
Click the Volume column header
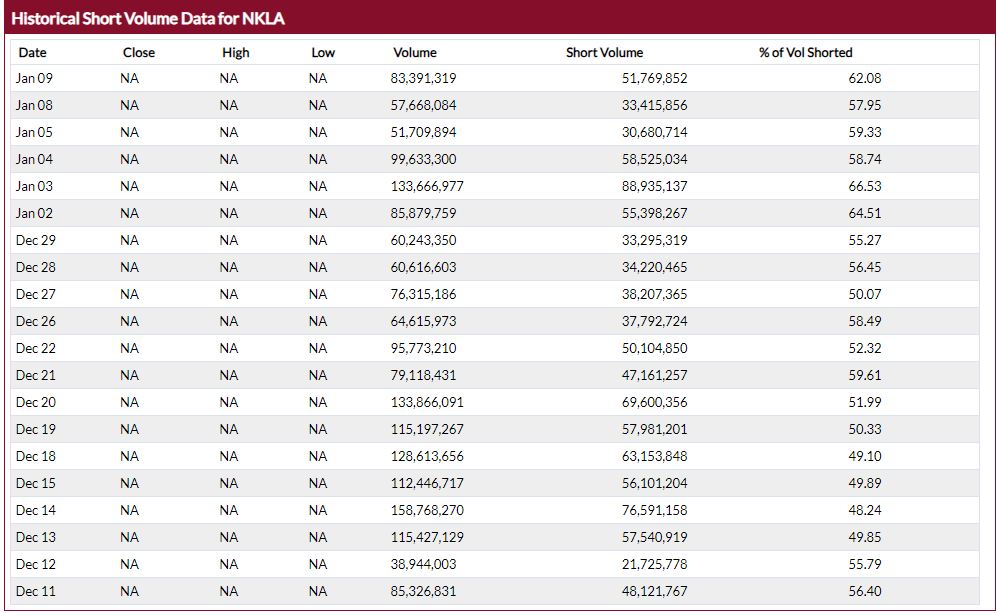pos(415,53)
